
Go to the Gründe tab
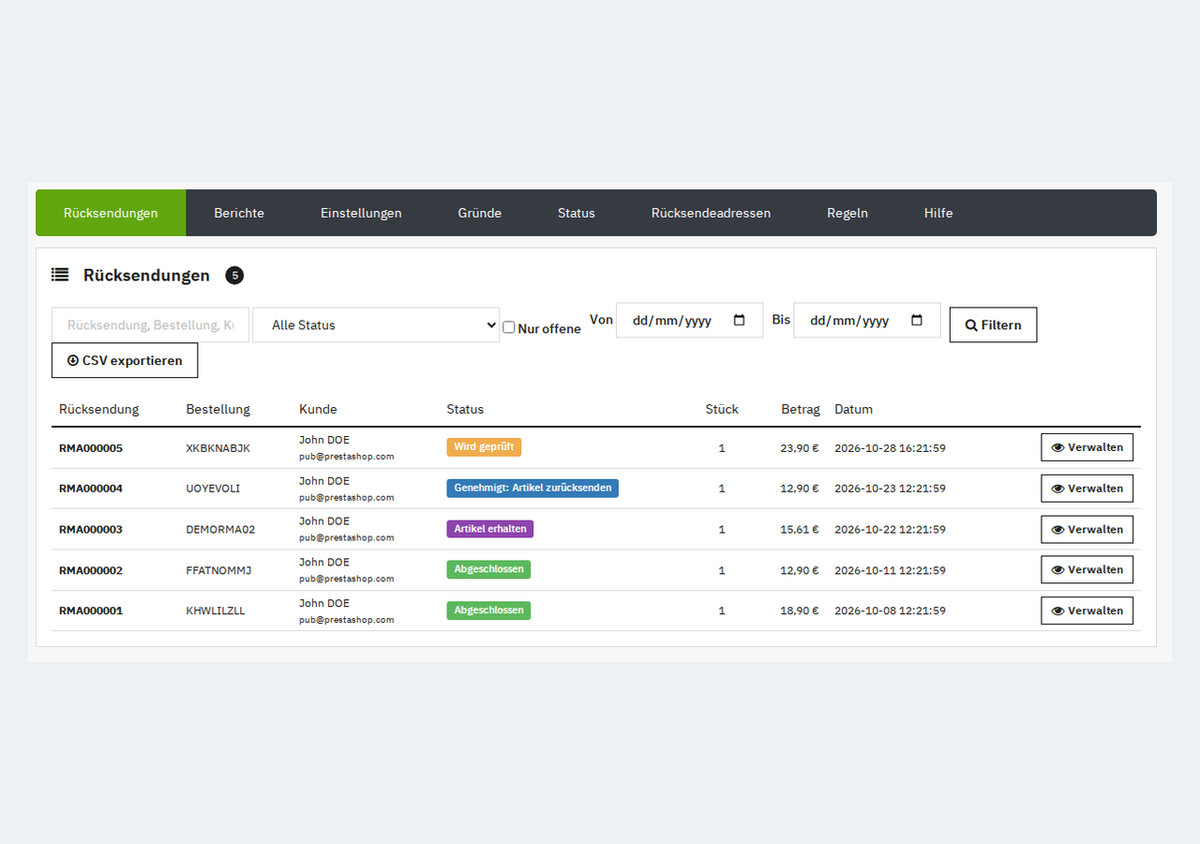[x=480, y=213]
